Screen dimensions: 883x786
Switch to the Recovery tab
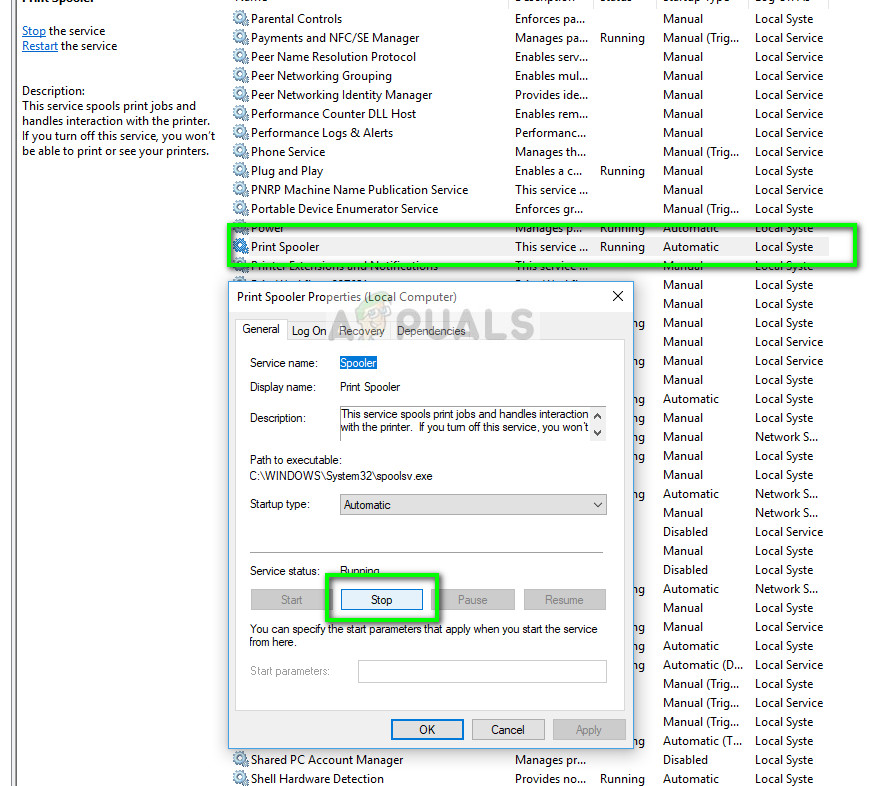[x=362, y=331]
